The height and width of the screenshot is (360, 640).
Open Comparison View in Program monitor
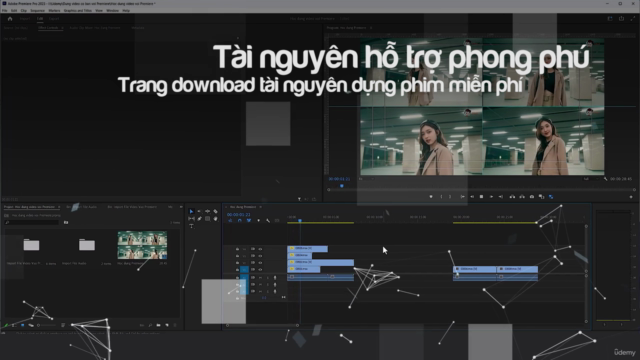pos(542,197)
